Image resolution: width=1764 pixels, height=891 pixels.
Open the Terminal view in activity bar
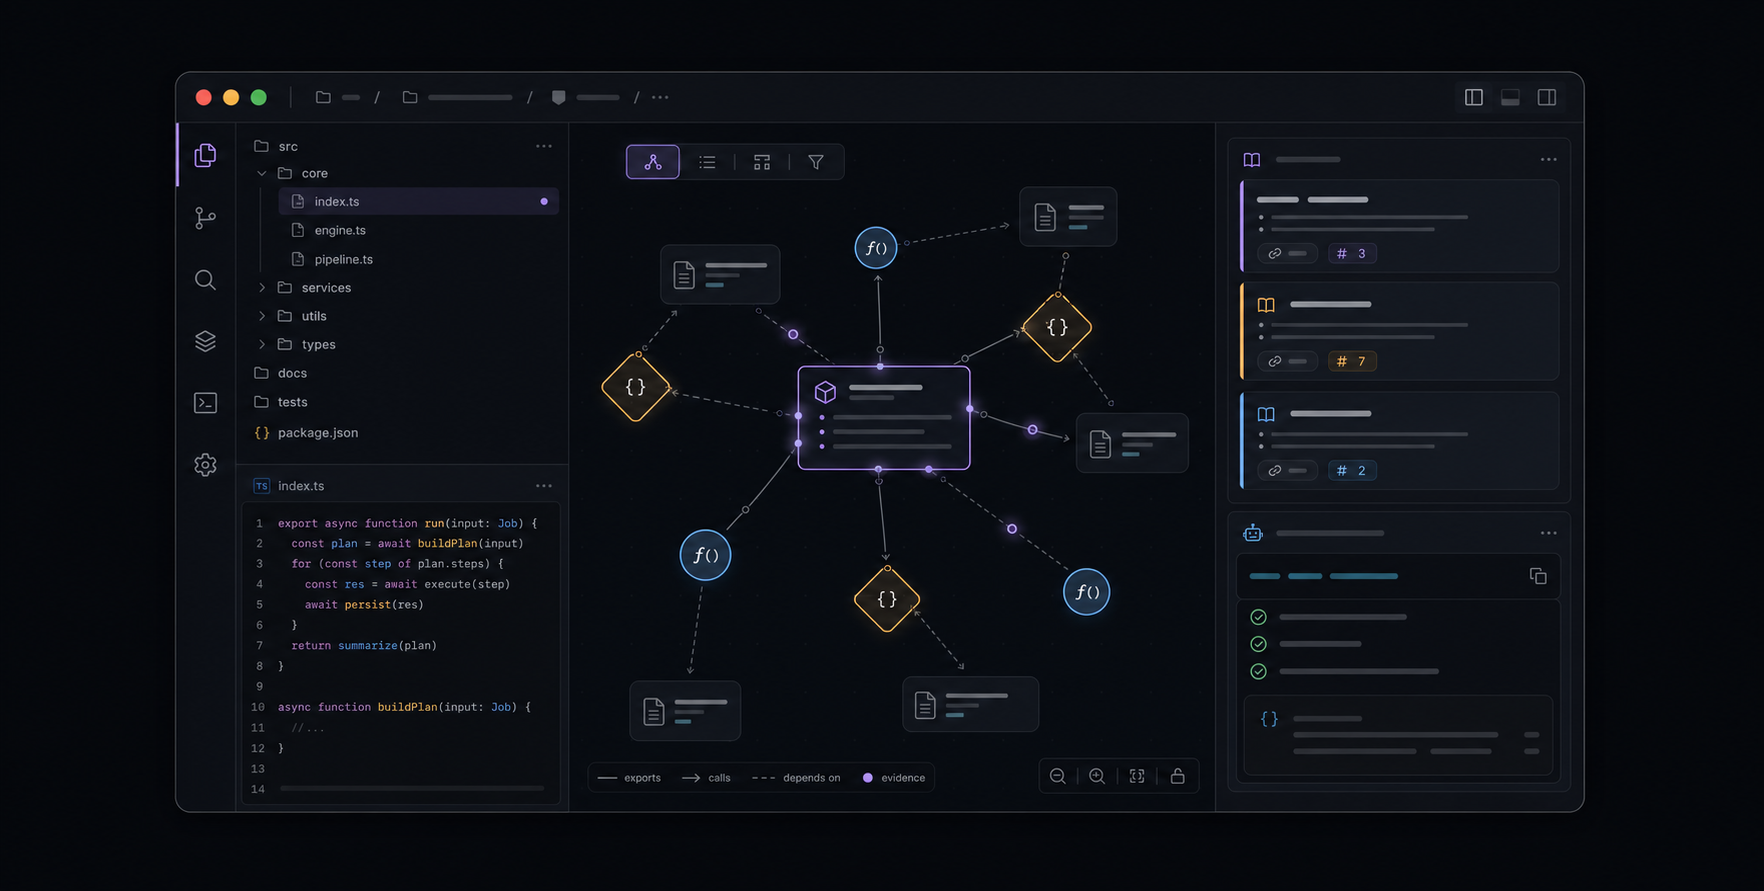click(205, 403)
